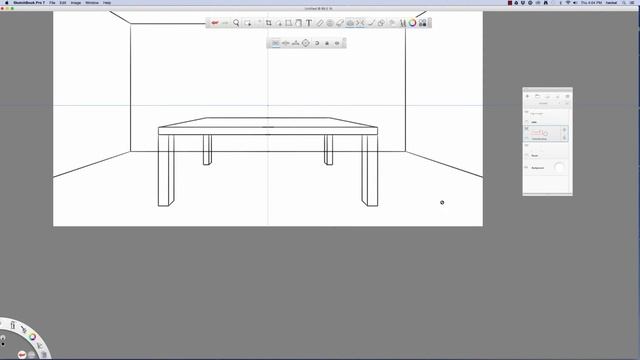This screenshot has height=360, width=640.
Task: Open the Copic Color Library
Action: (x=423, y=23)
